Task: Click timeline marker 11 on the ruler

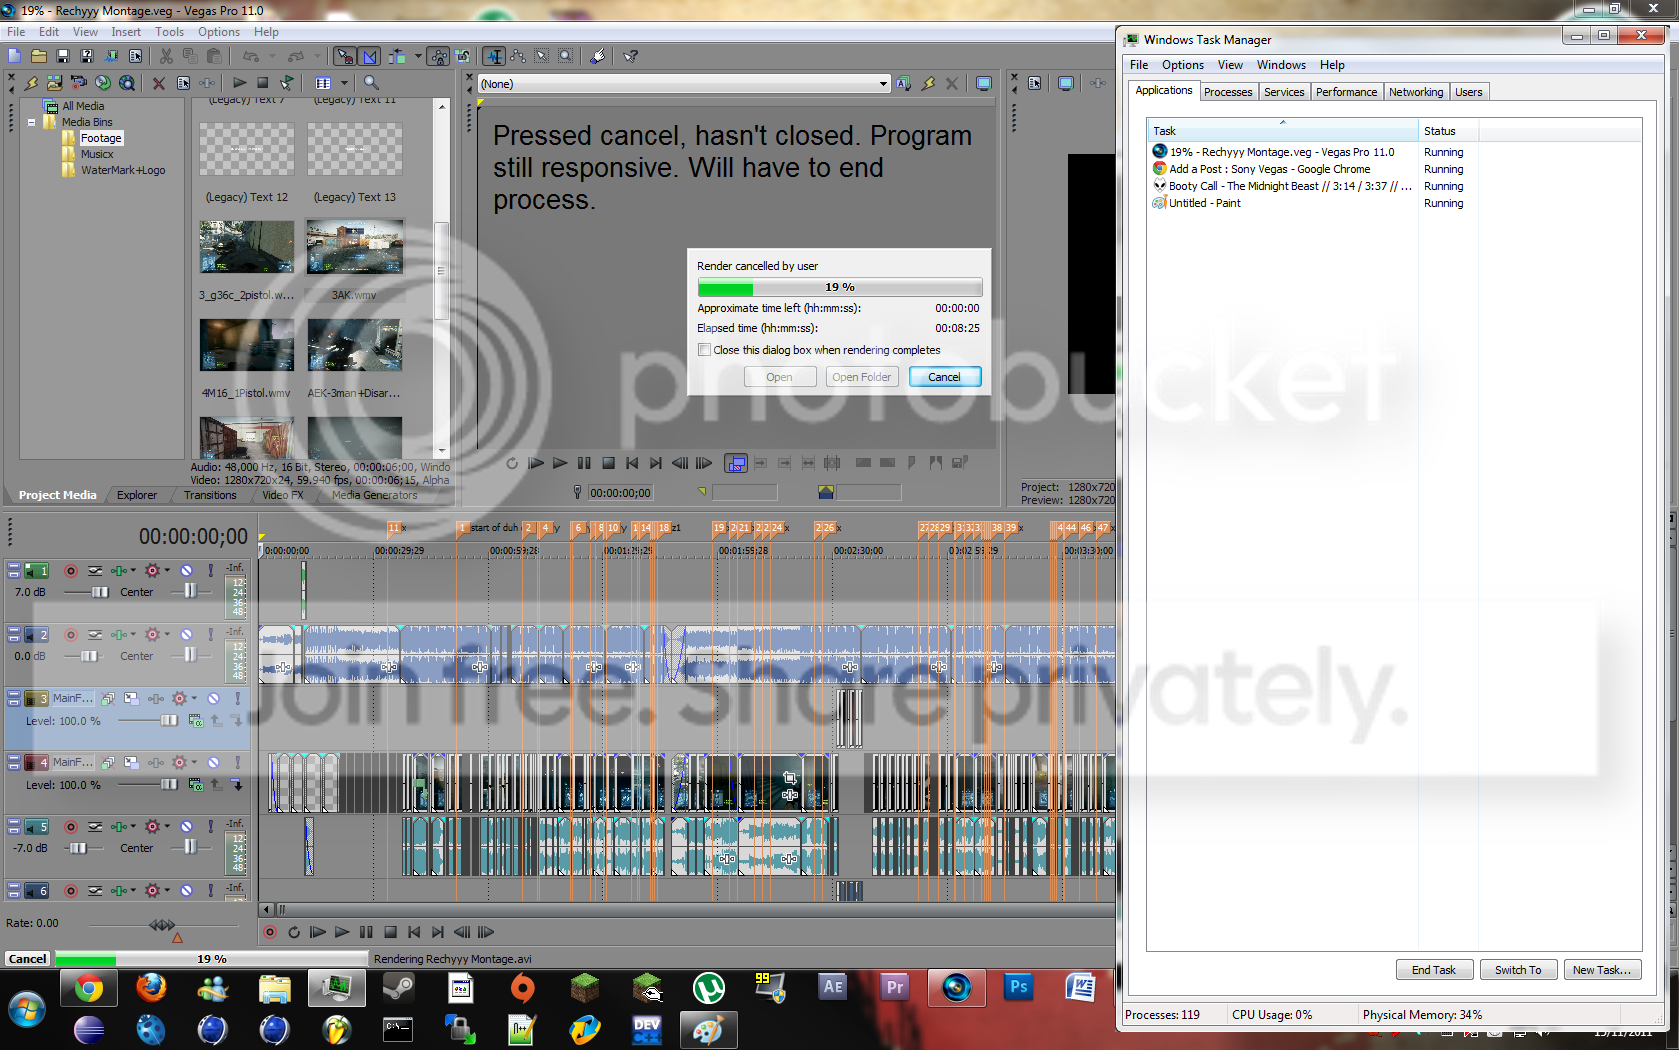Action: (x=394, y=527)
